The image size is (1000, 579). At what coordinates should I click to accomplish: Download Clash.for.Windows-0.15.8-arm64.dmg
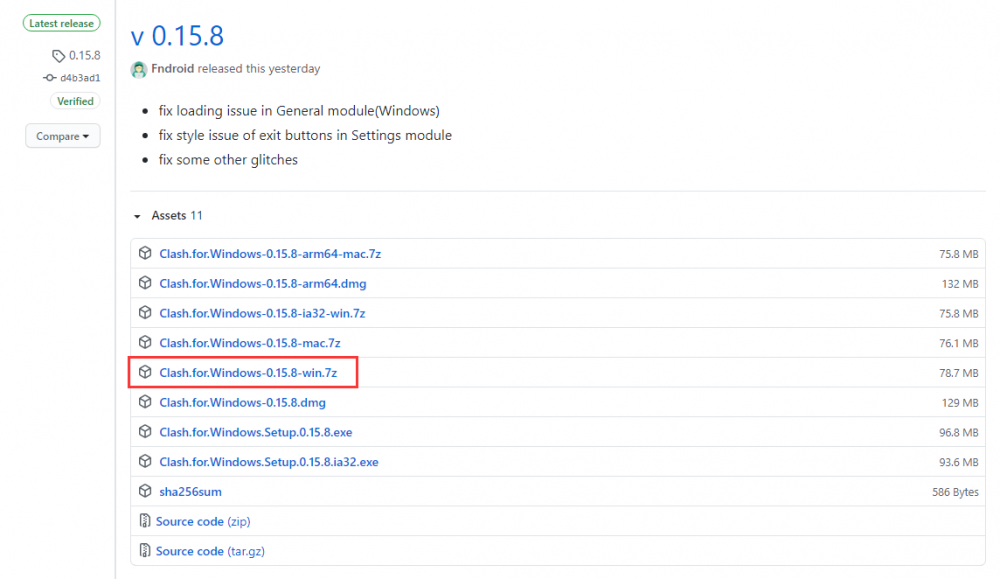(262, 284)
